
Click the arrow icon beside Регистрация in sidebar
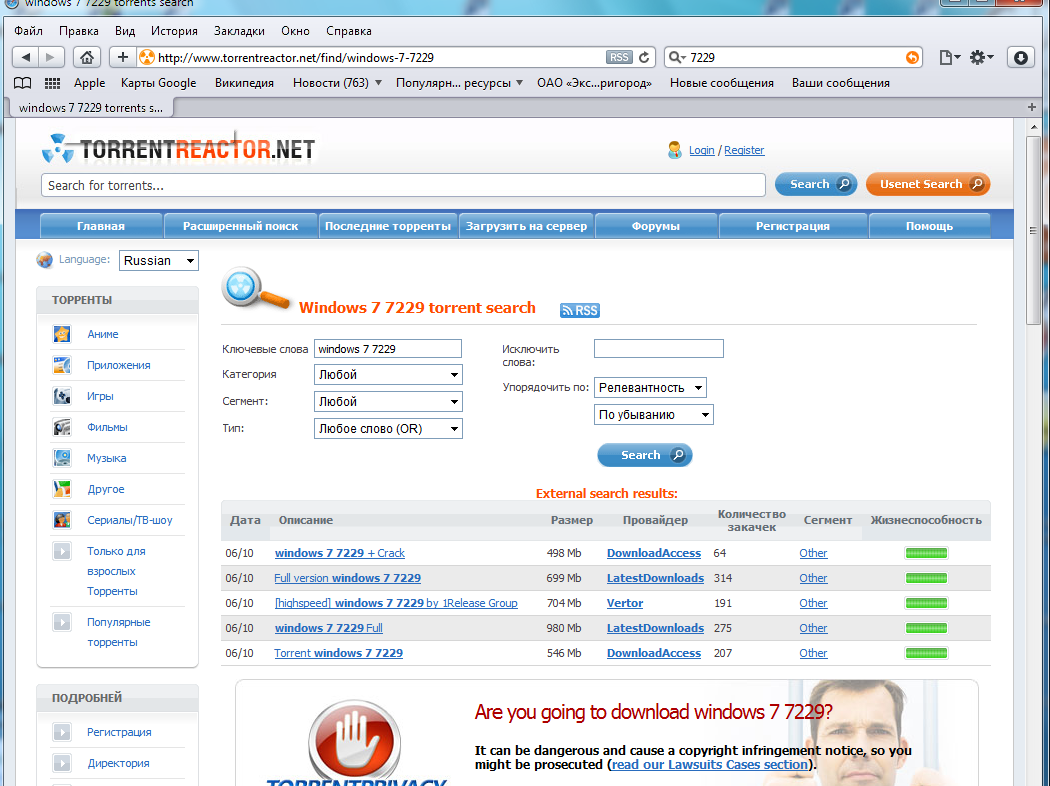click(x=62, y=732)
